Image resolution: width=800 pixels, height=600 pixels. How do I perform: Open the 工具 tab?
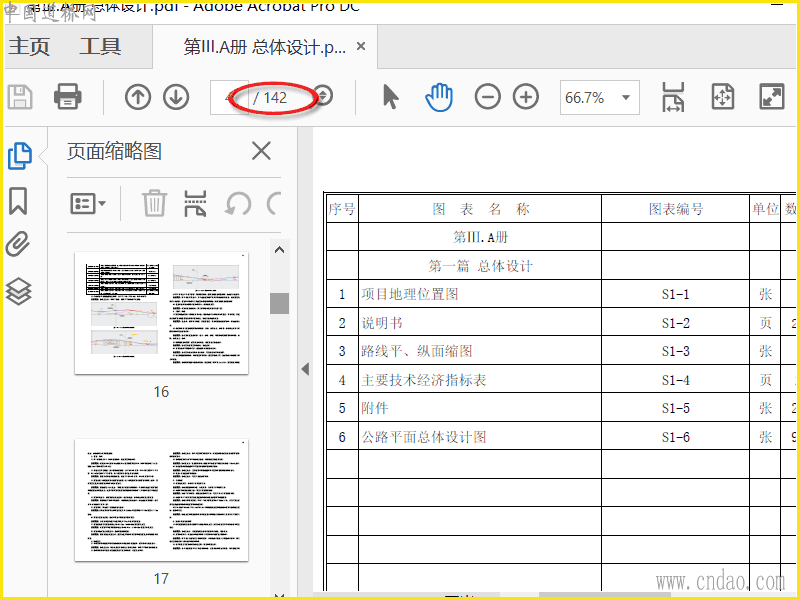click(x=100, y=47)
